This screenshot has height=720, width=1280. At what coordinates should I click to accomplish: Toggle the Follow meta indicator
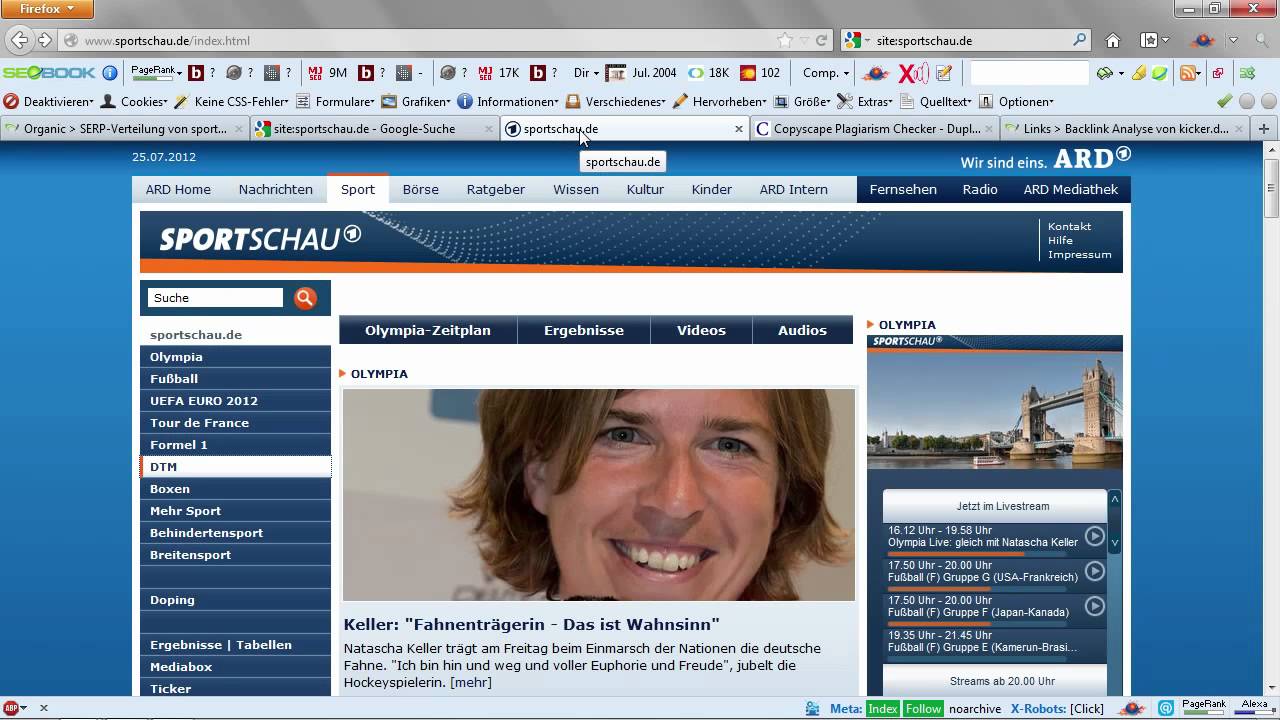(x=923, y=708)
